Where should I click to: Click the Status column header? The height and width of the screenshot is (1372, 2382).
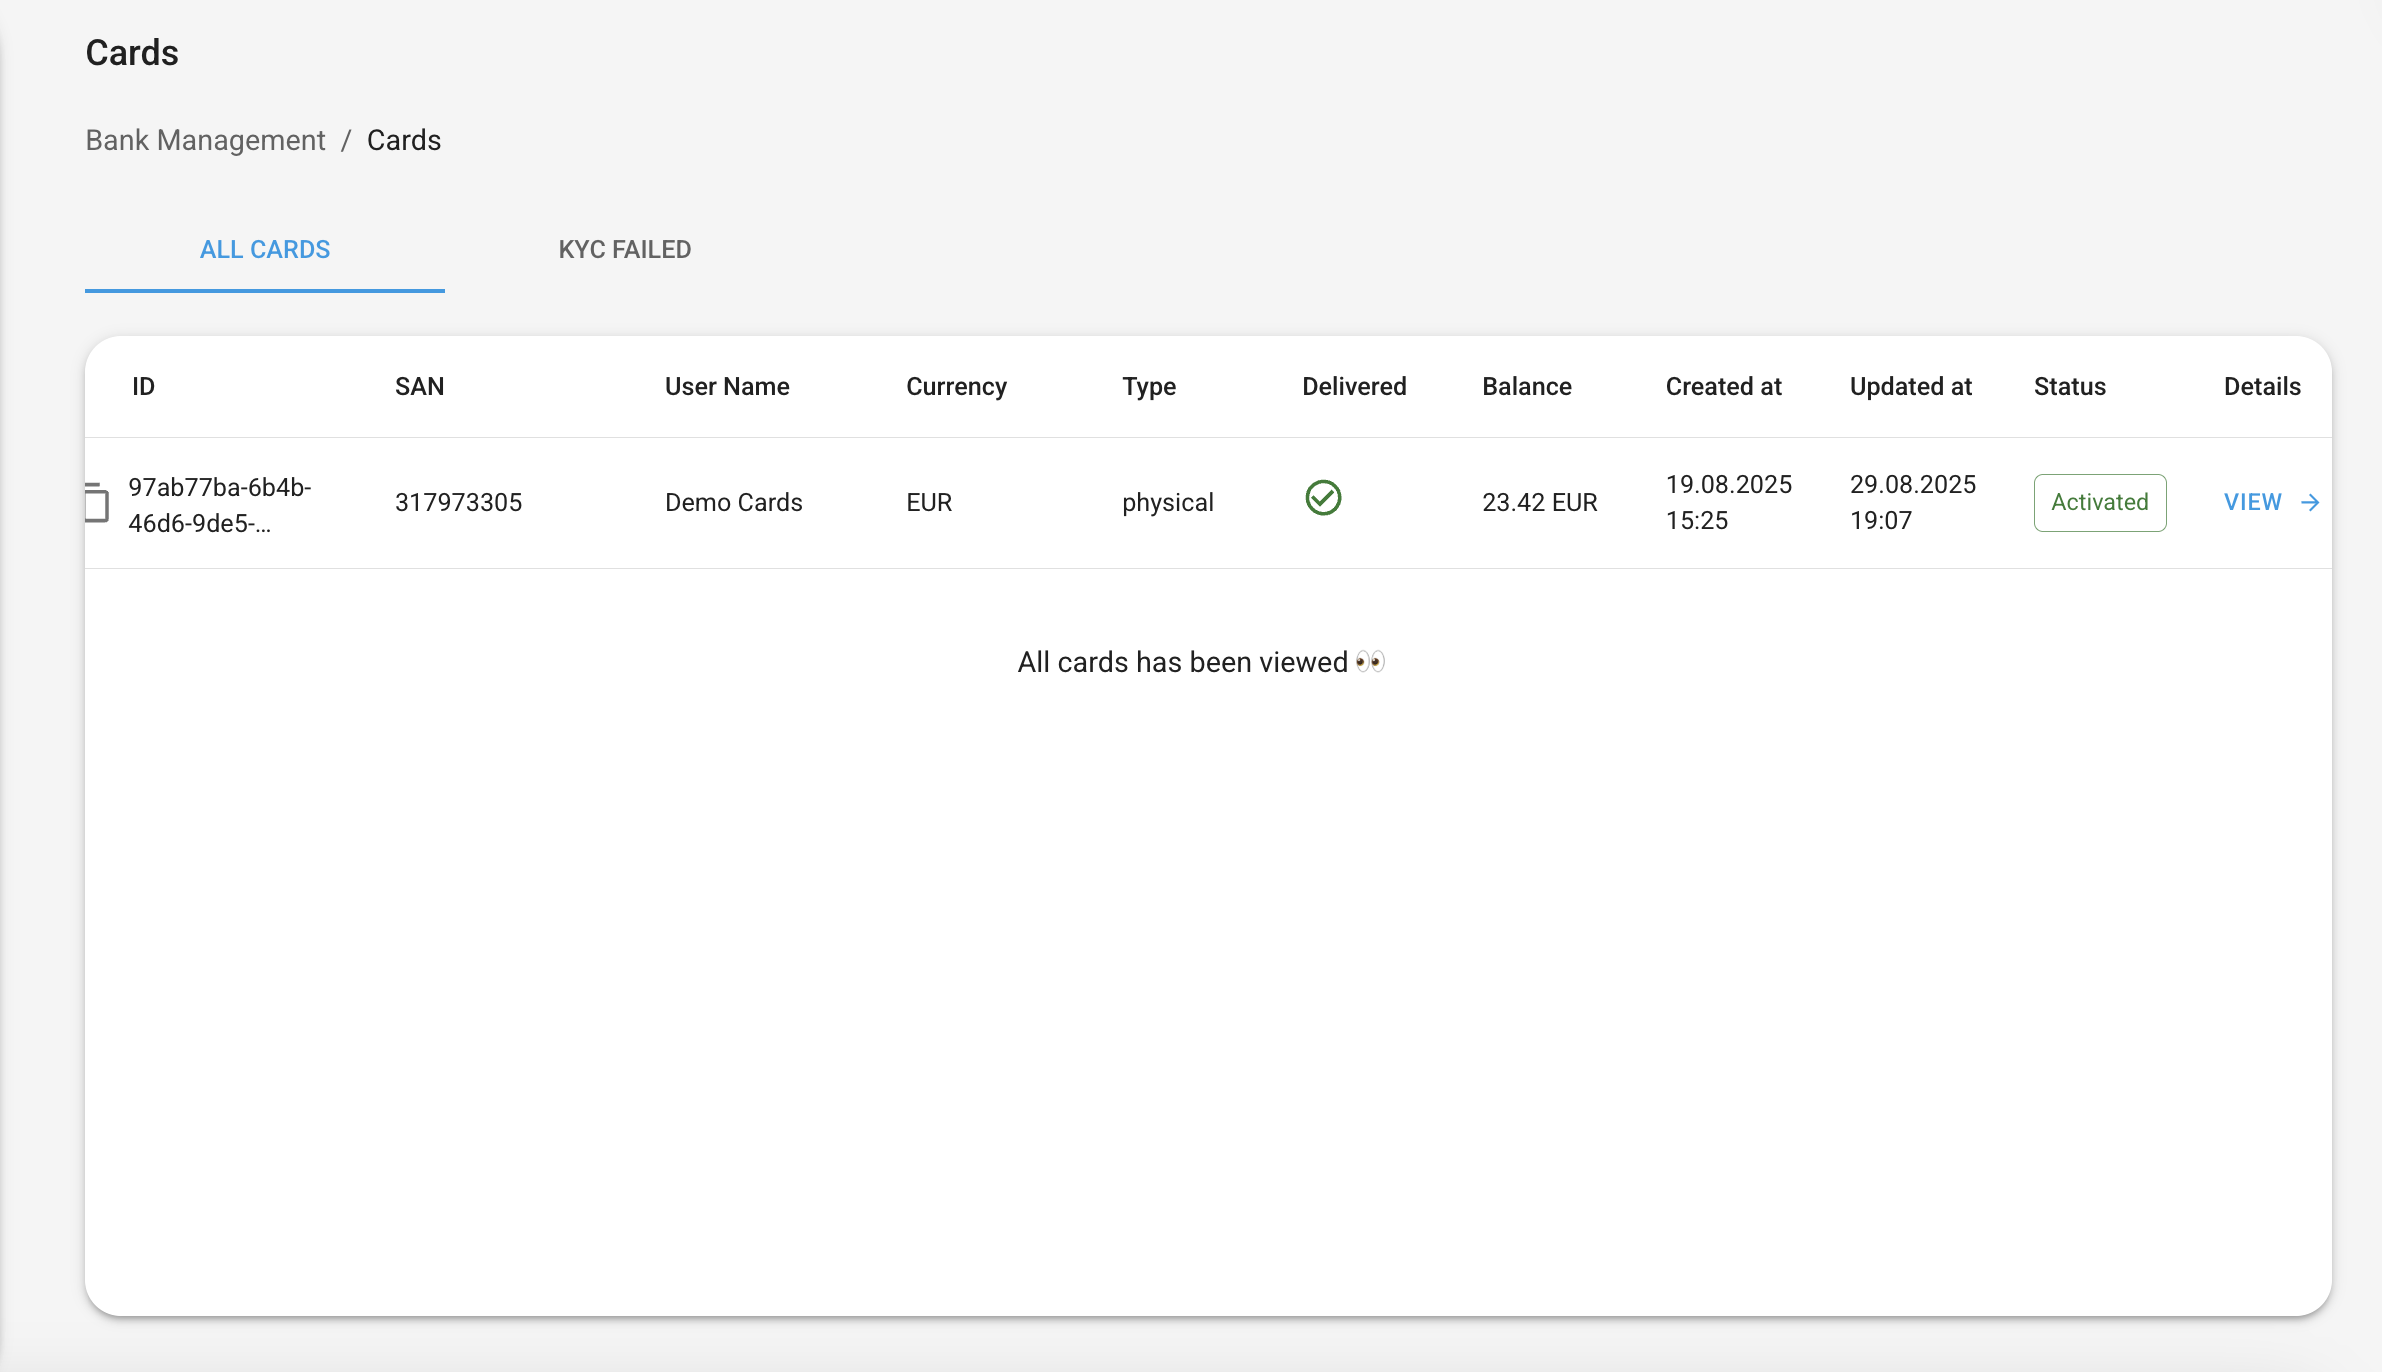pyautogui.click(x=2069, y=386)
